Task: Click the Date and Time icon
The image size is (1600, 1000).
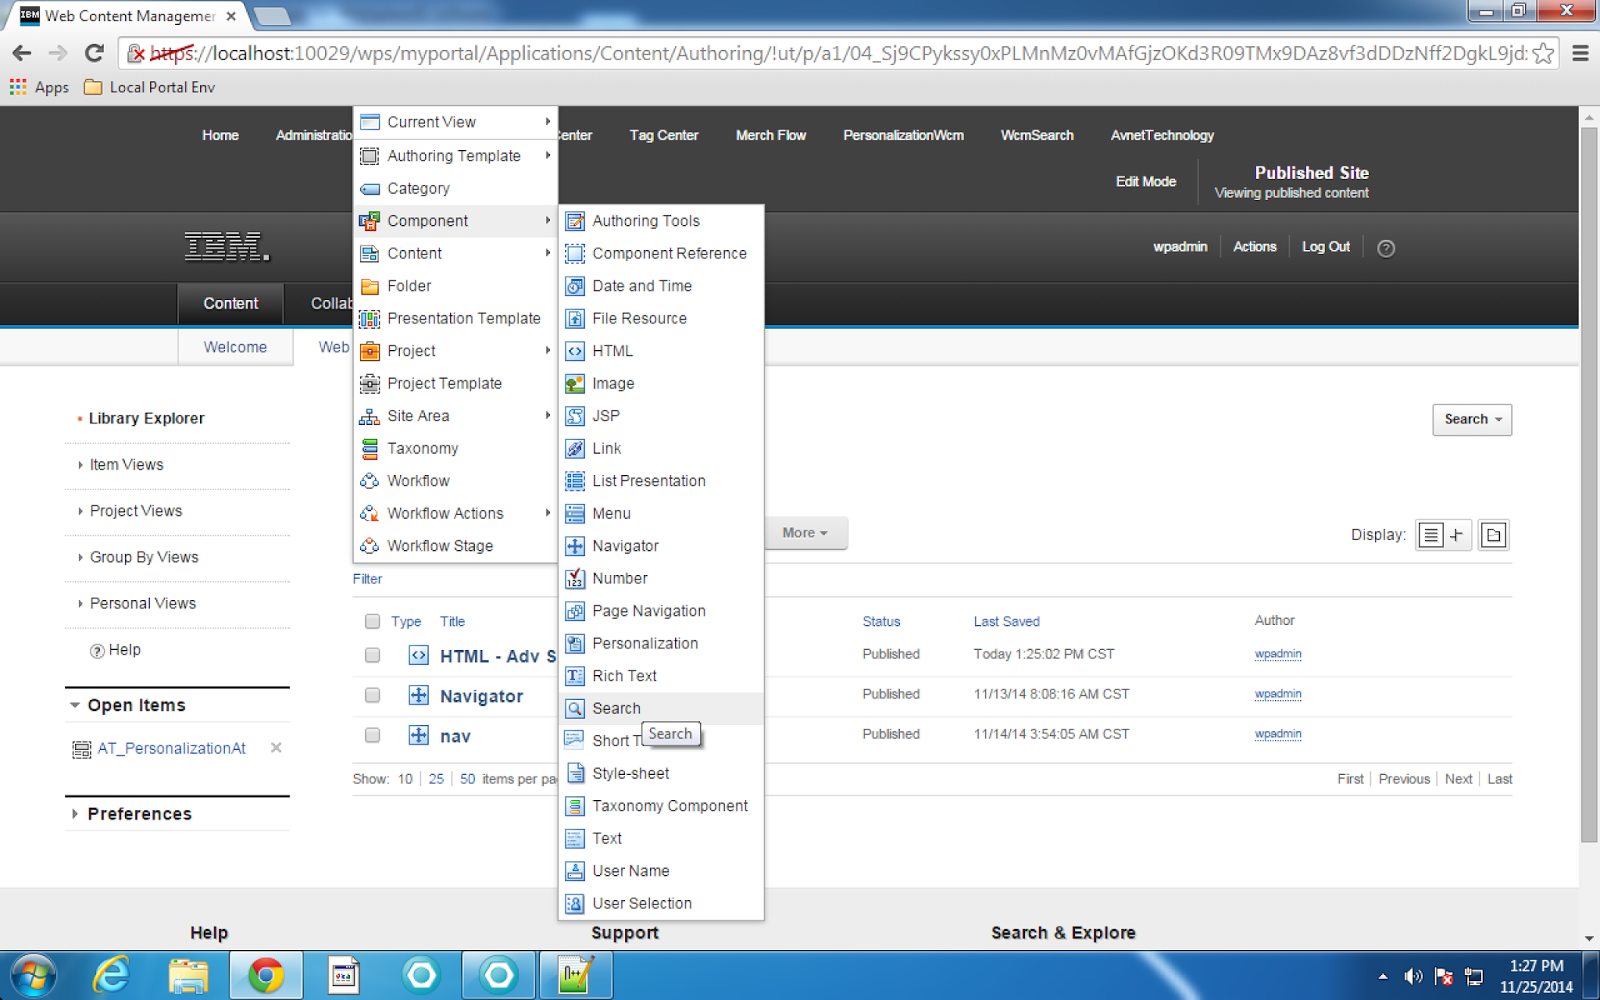Action: [x=575, y=286]
